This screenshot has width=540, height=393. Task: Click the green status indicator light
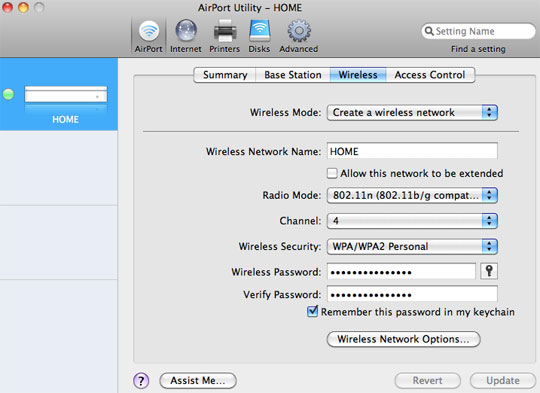click(x=9, y=94)
